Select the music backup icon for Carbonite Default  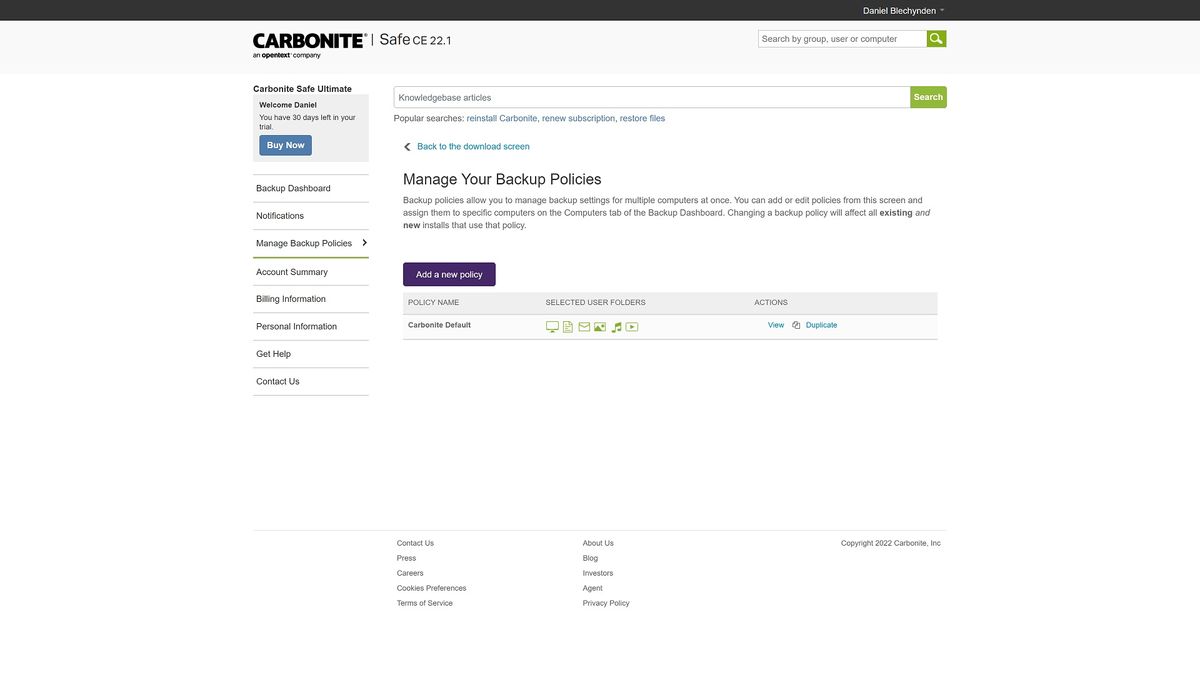pyautogui.click(x=615, y=326)
